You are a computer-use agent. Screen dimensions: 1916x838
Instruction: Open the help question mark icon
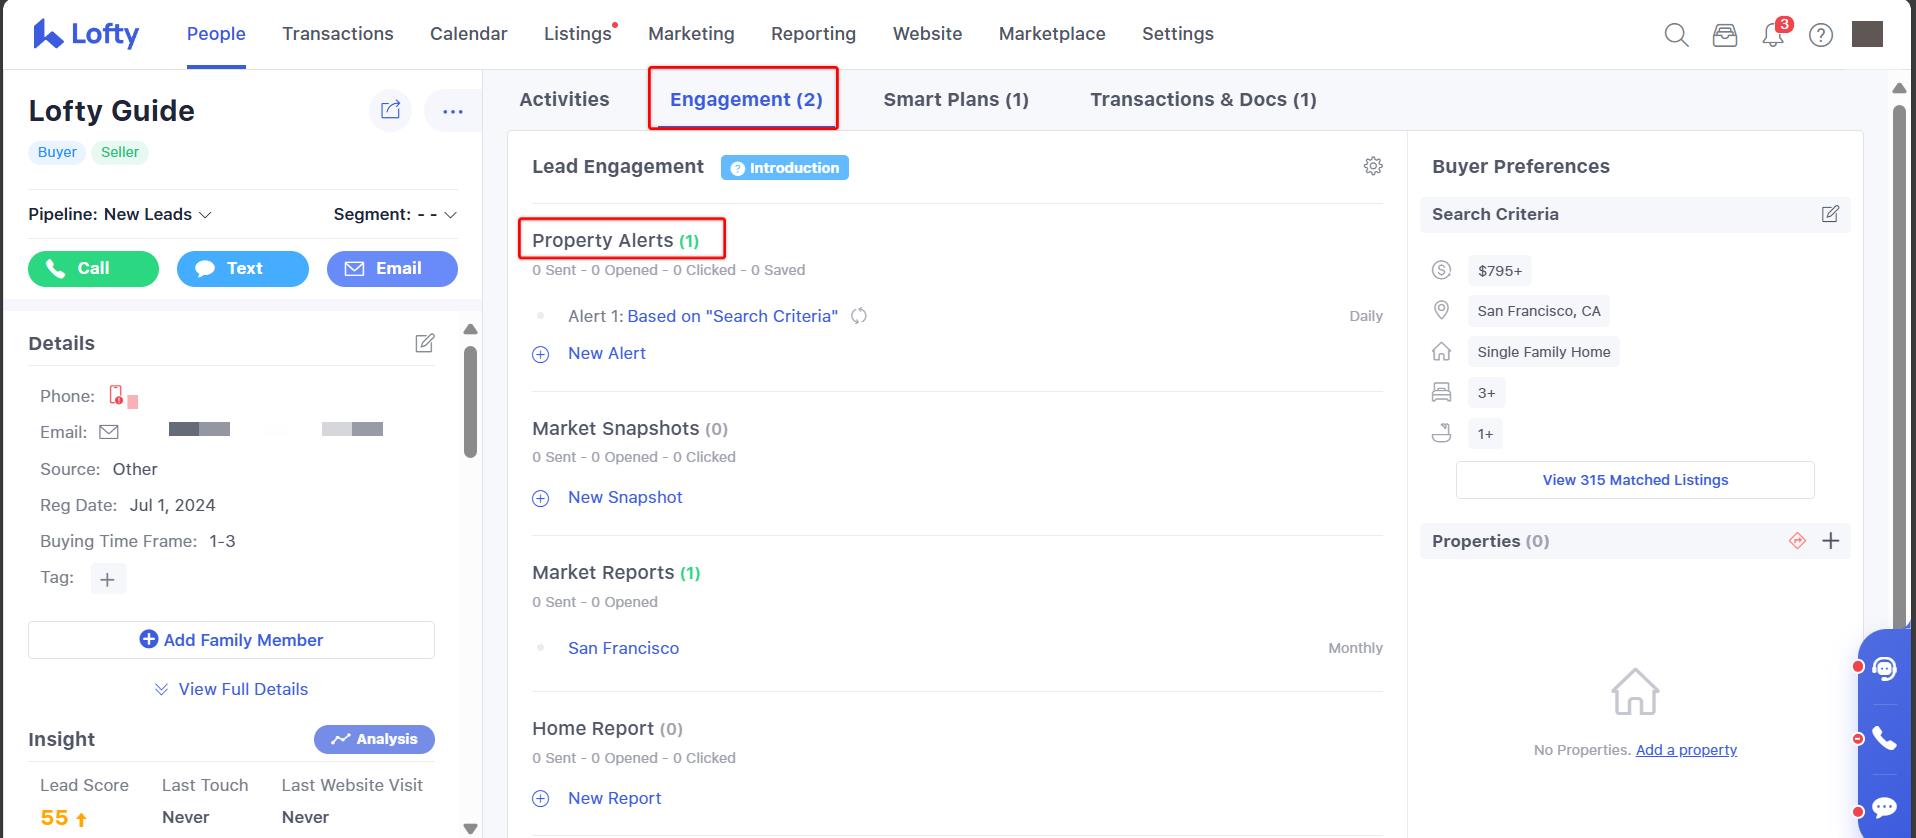tap(1821, 35)
